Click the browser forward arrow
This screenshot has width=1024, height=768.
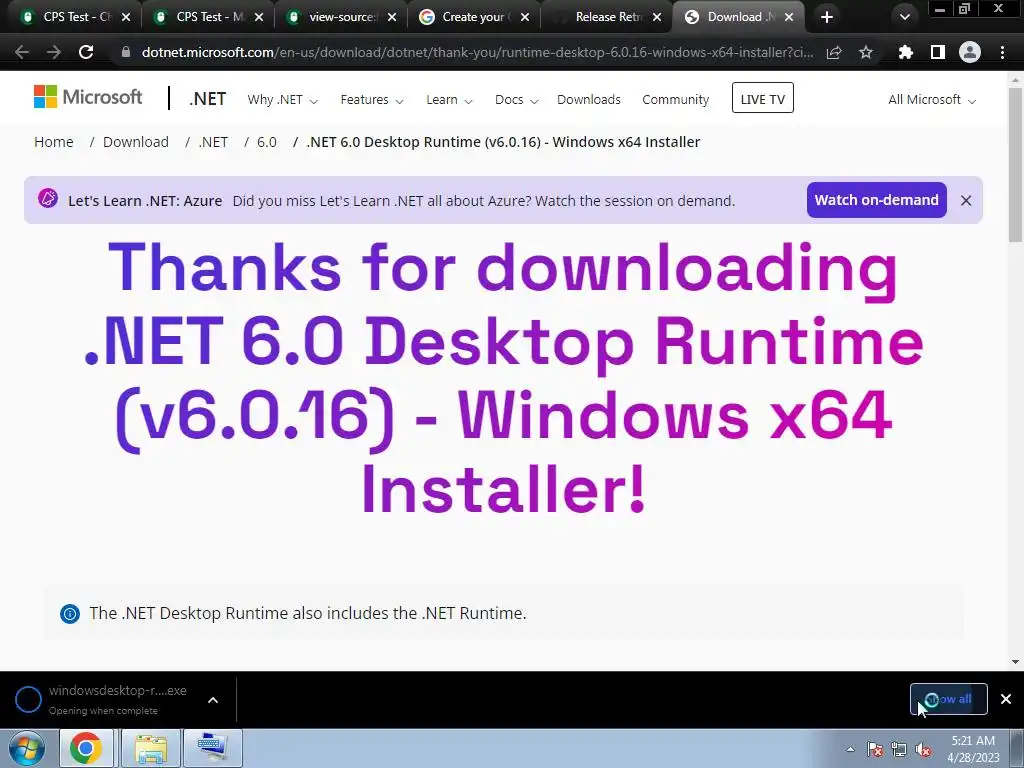coord(54,52)
